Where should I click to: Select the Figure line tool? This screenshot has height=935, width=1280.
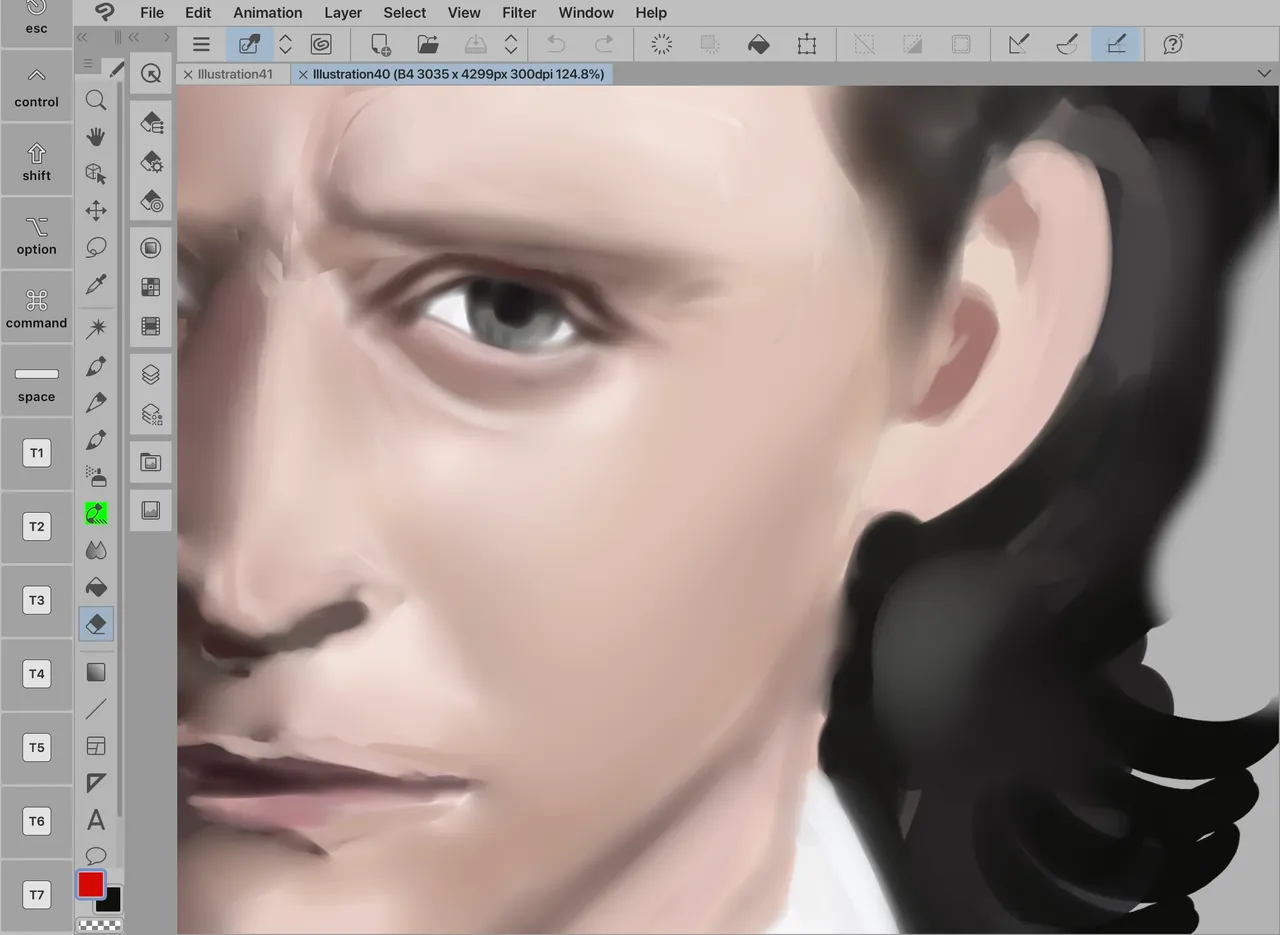pyautogui.click(x=96, y=709)
